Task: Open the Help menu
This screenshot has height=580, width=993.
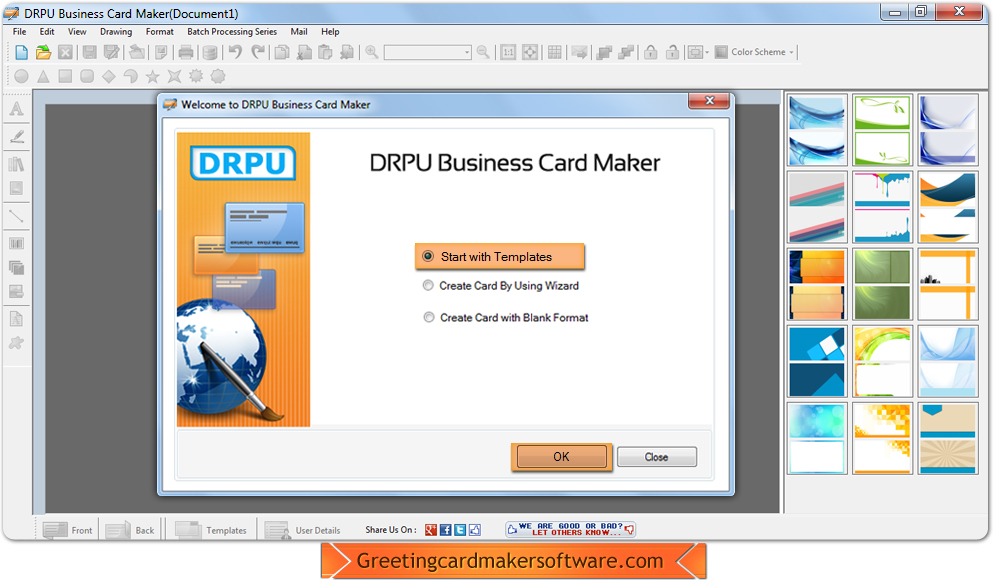Action: [x=330, y=32]
